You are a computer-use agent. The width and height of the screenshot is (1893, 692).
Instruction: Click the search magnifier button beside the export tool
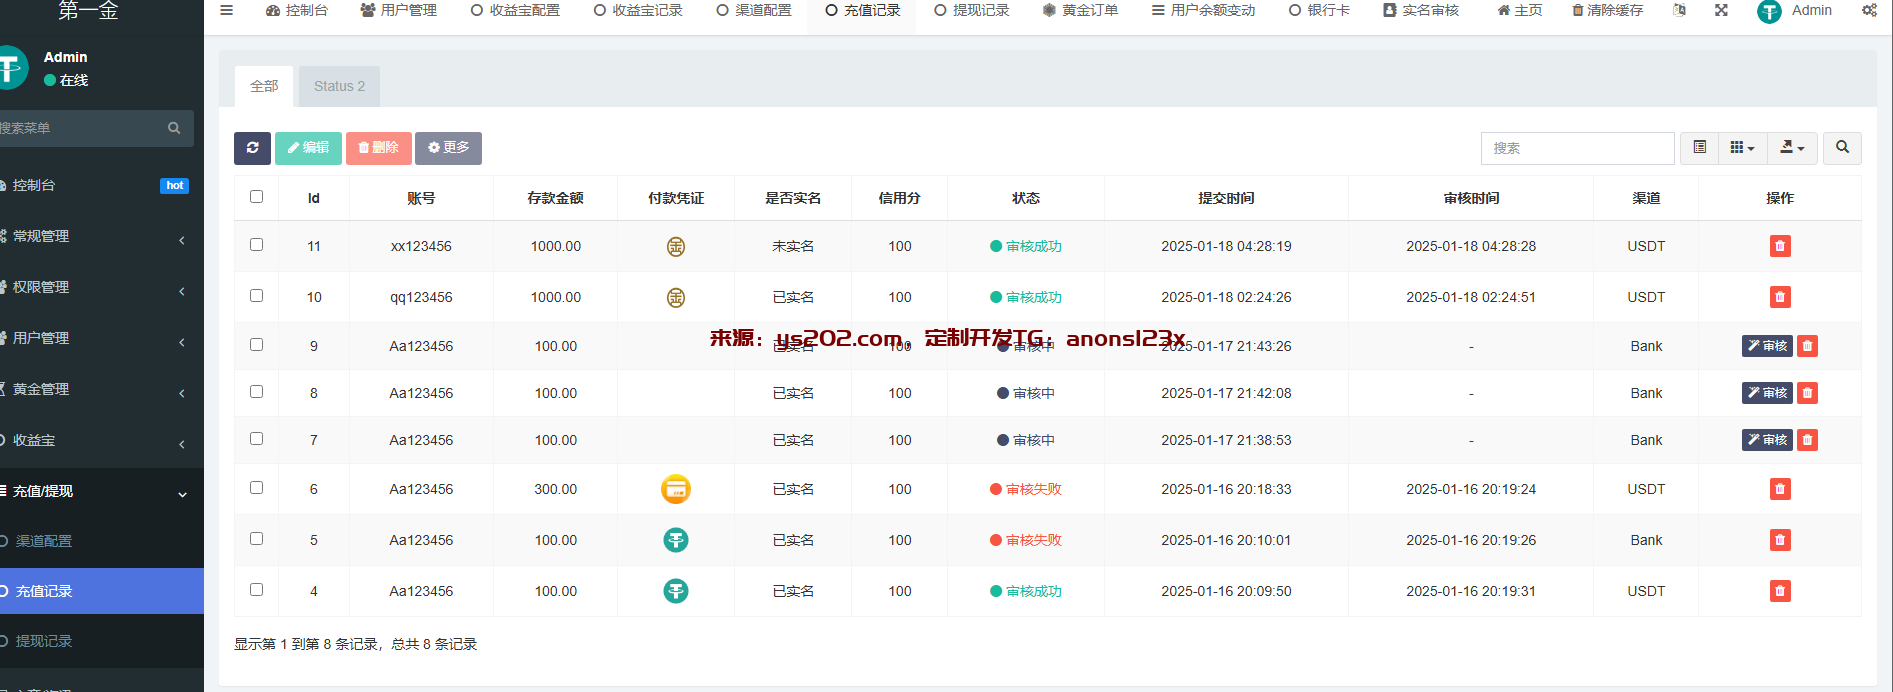coord(1841,148)
